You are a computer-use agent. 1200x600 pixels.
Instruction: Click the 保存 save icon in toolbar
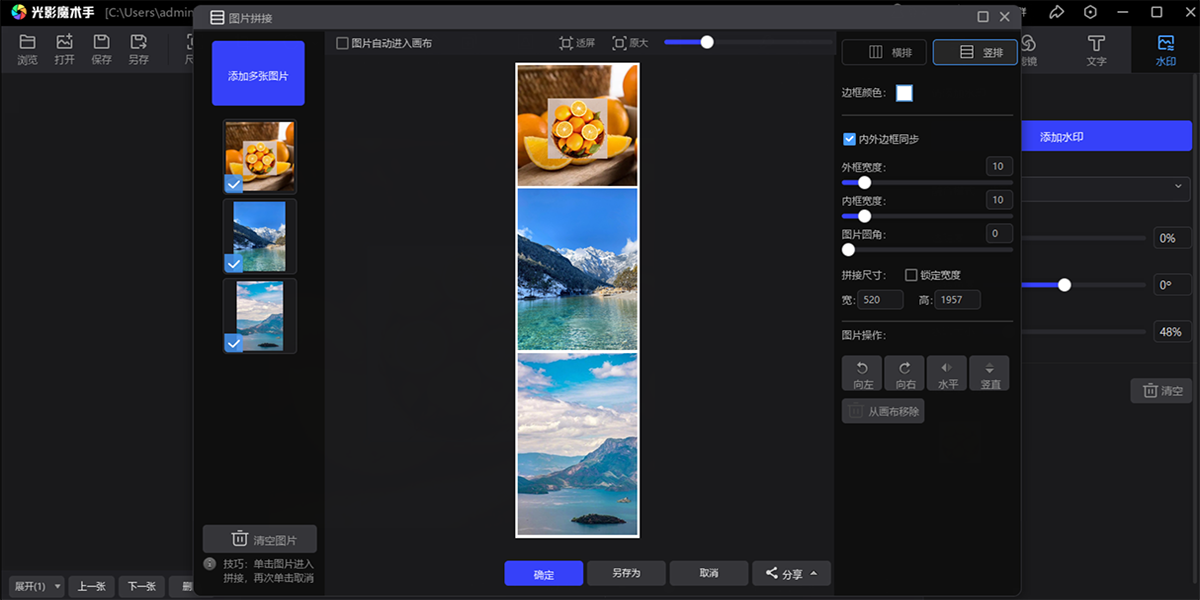tap(101, 49)
